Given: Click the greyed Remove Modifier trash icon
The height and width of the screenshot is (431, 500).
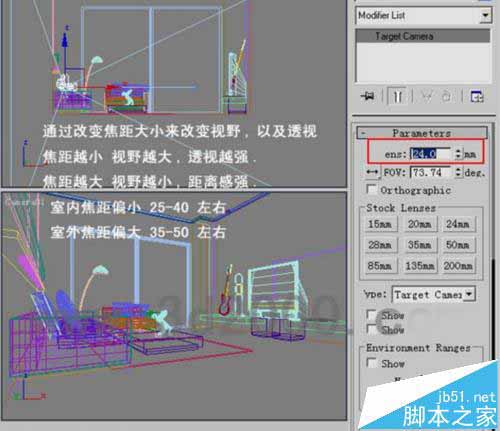Looking at the screenshot, I should (x=446, y=97).
